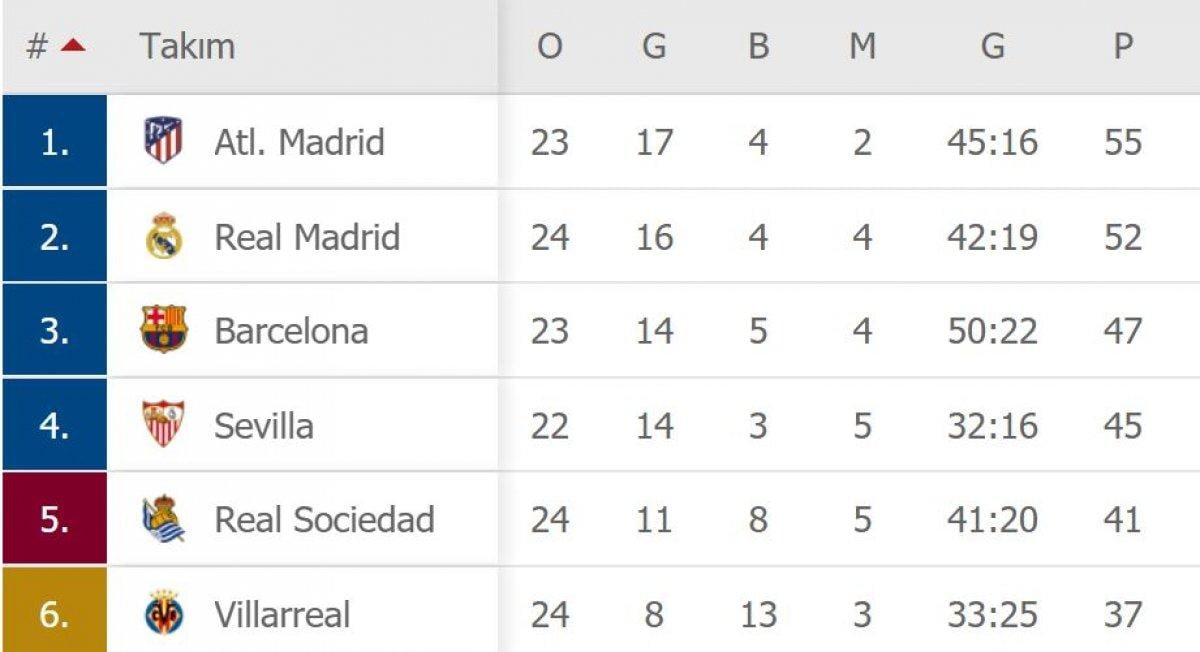Image resolution: width=1200 pixels, height=652 pixels.
Task: Sort by M losses column header
Action: [x=862, y=46]
